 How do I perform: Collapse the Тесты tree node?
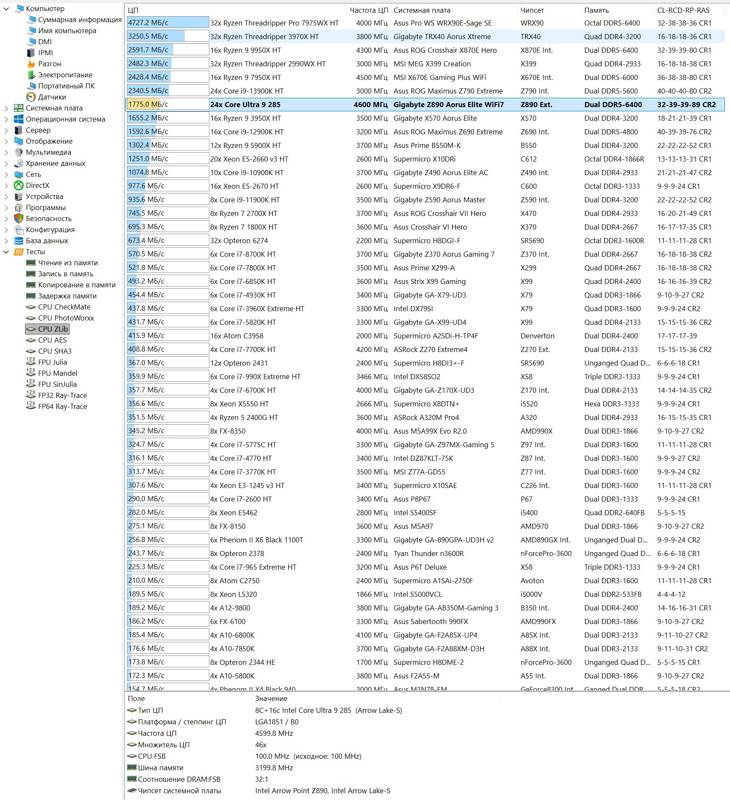click(x=7, y=252)
